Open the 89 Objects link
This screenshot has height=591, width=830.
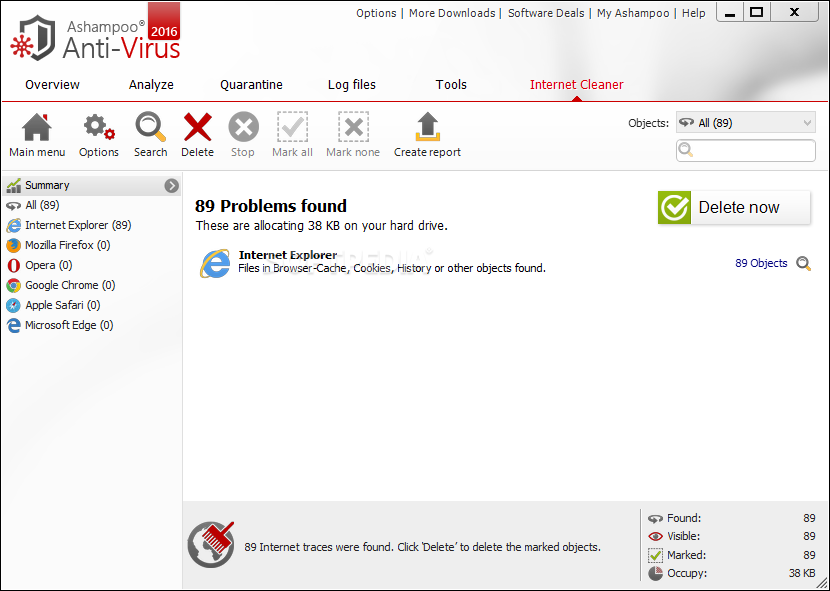pos(761,263)
